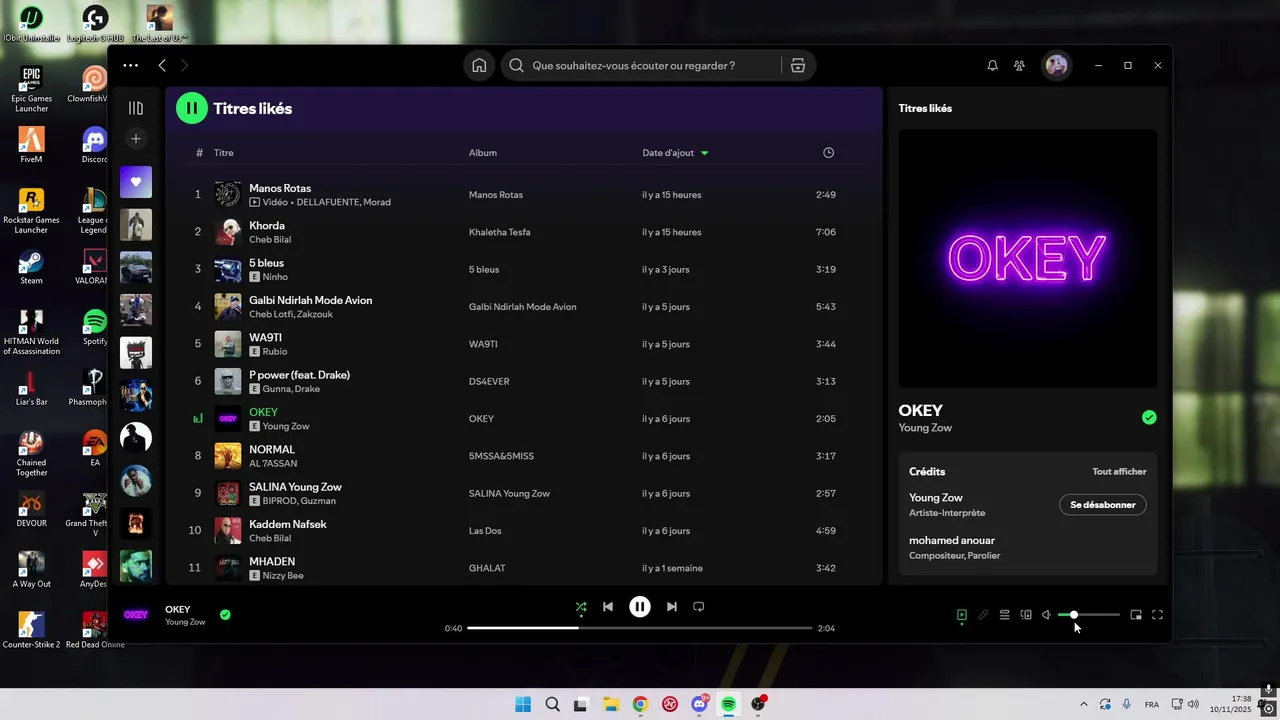Click the WA9TI track cover thumbnail
The height and width of the screenshot is (720, 1280).
pyautogui.click(x=228, y=344)
